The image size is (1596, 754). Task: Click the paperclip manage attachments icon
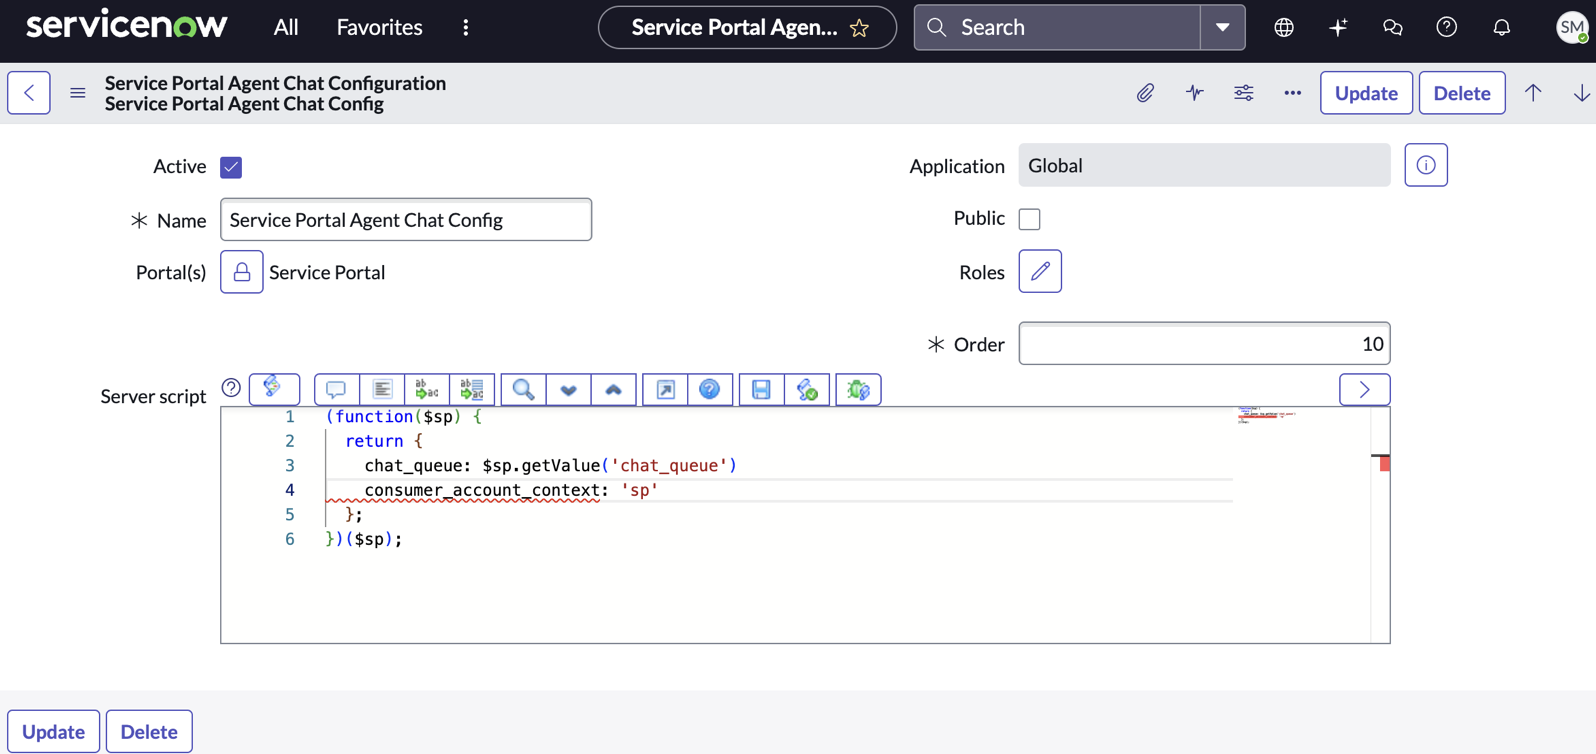point(1145,93)
